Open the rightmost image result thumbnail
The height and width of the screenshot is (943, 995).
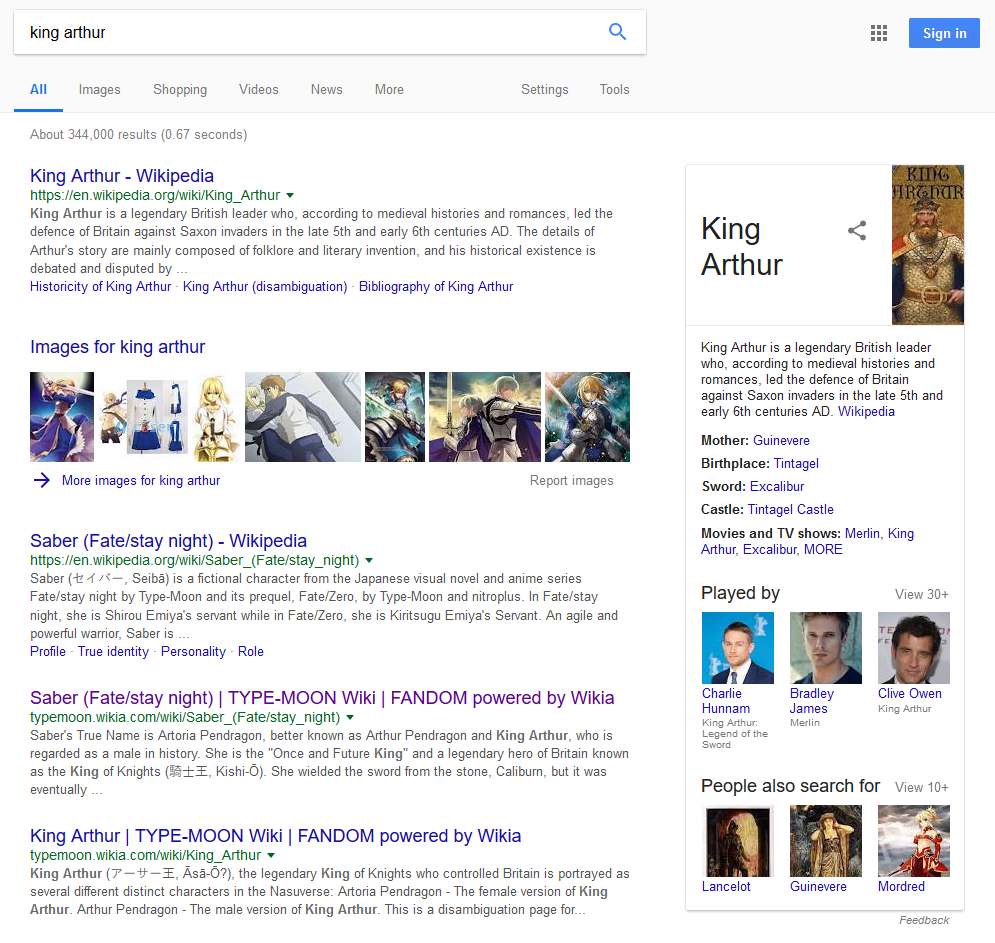588,417
